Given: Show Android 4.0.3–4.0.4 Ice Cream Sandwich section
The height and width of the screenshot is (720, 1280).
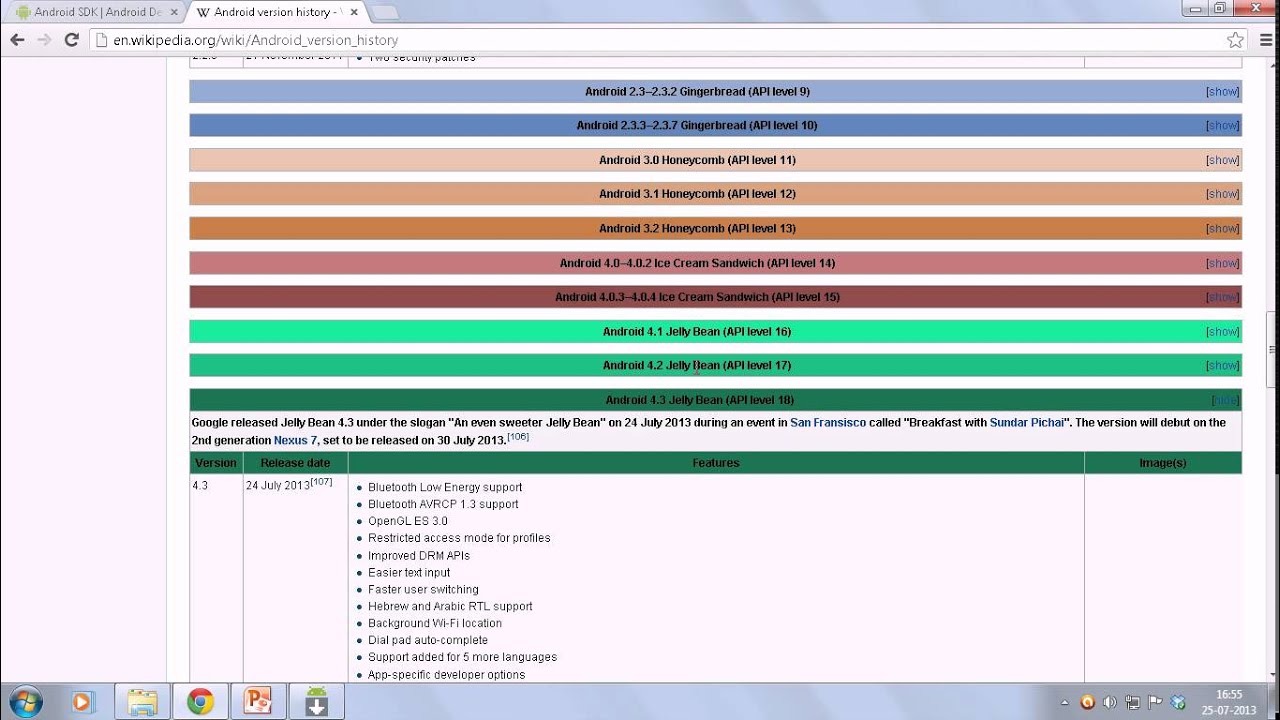Looking at the screenshot, I should tap(1222, 297).
